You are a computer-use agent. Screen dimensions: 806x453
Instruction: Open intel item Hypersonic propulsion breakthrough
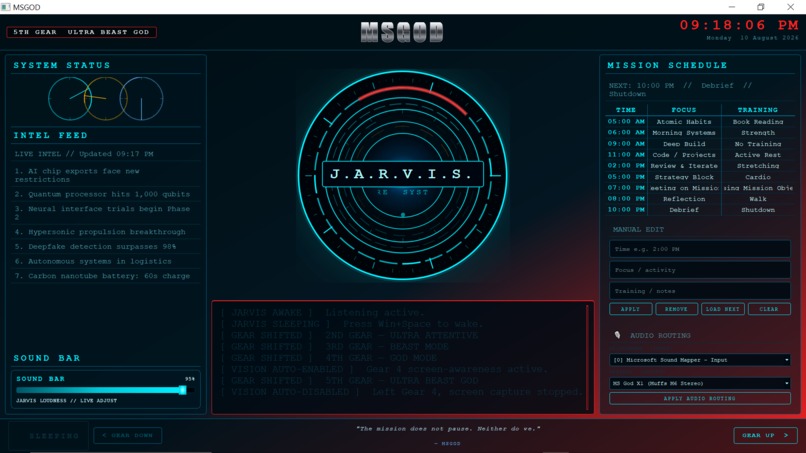pyautogui.click(x=106, y=232)
